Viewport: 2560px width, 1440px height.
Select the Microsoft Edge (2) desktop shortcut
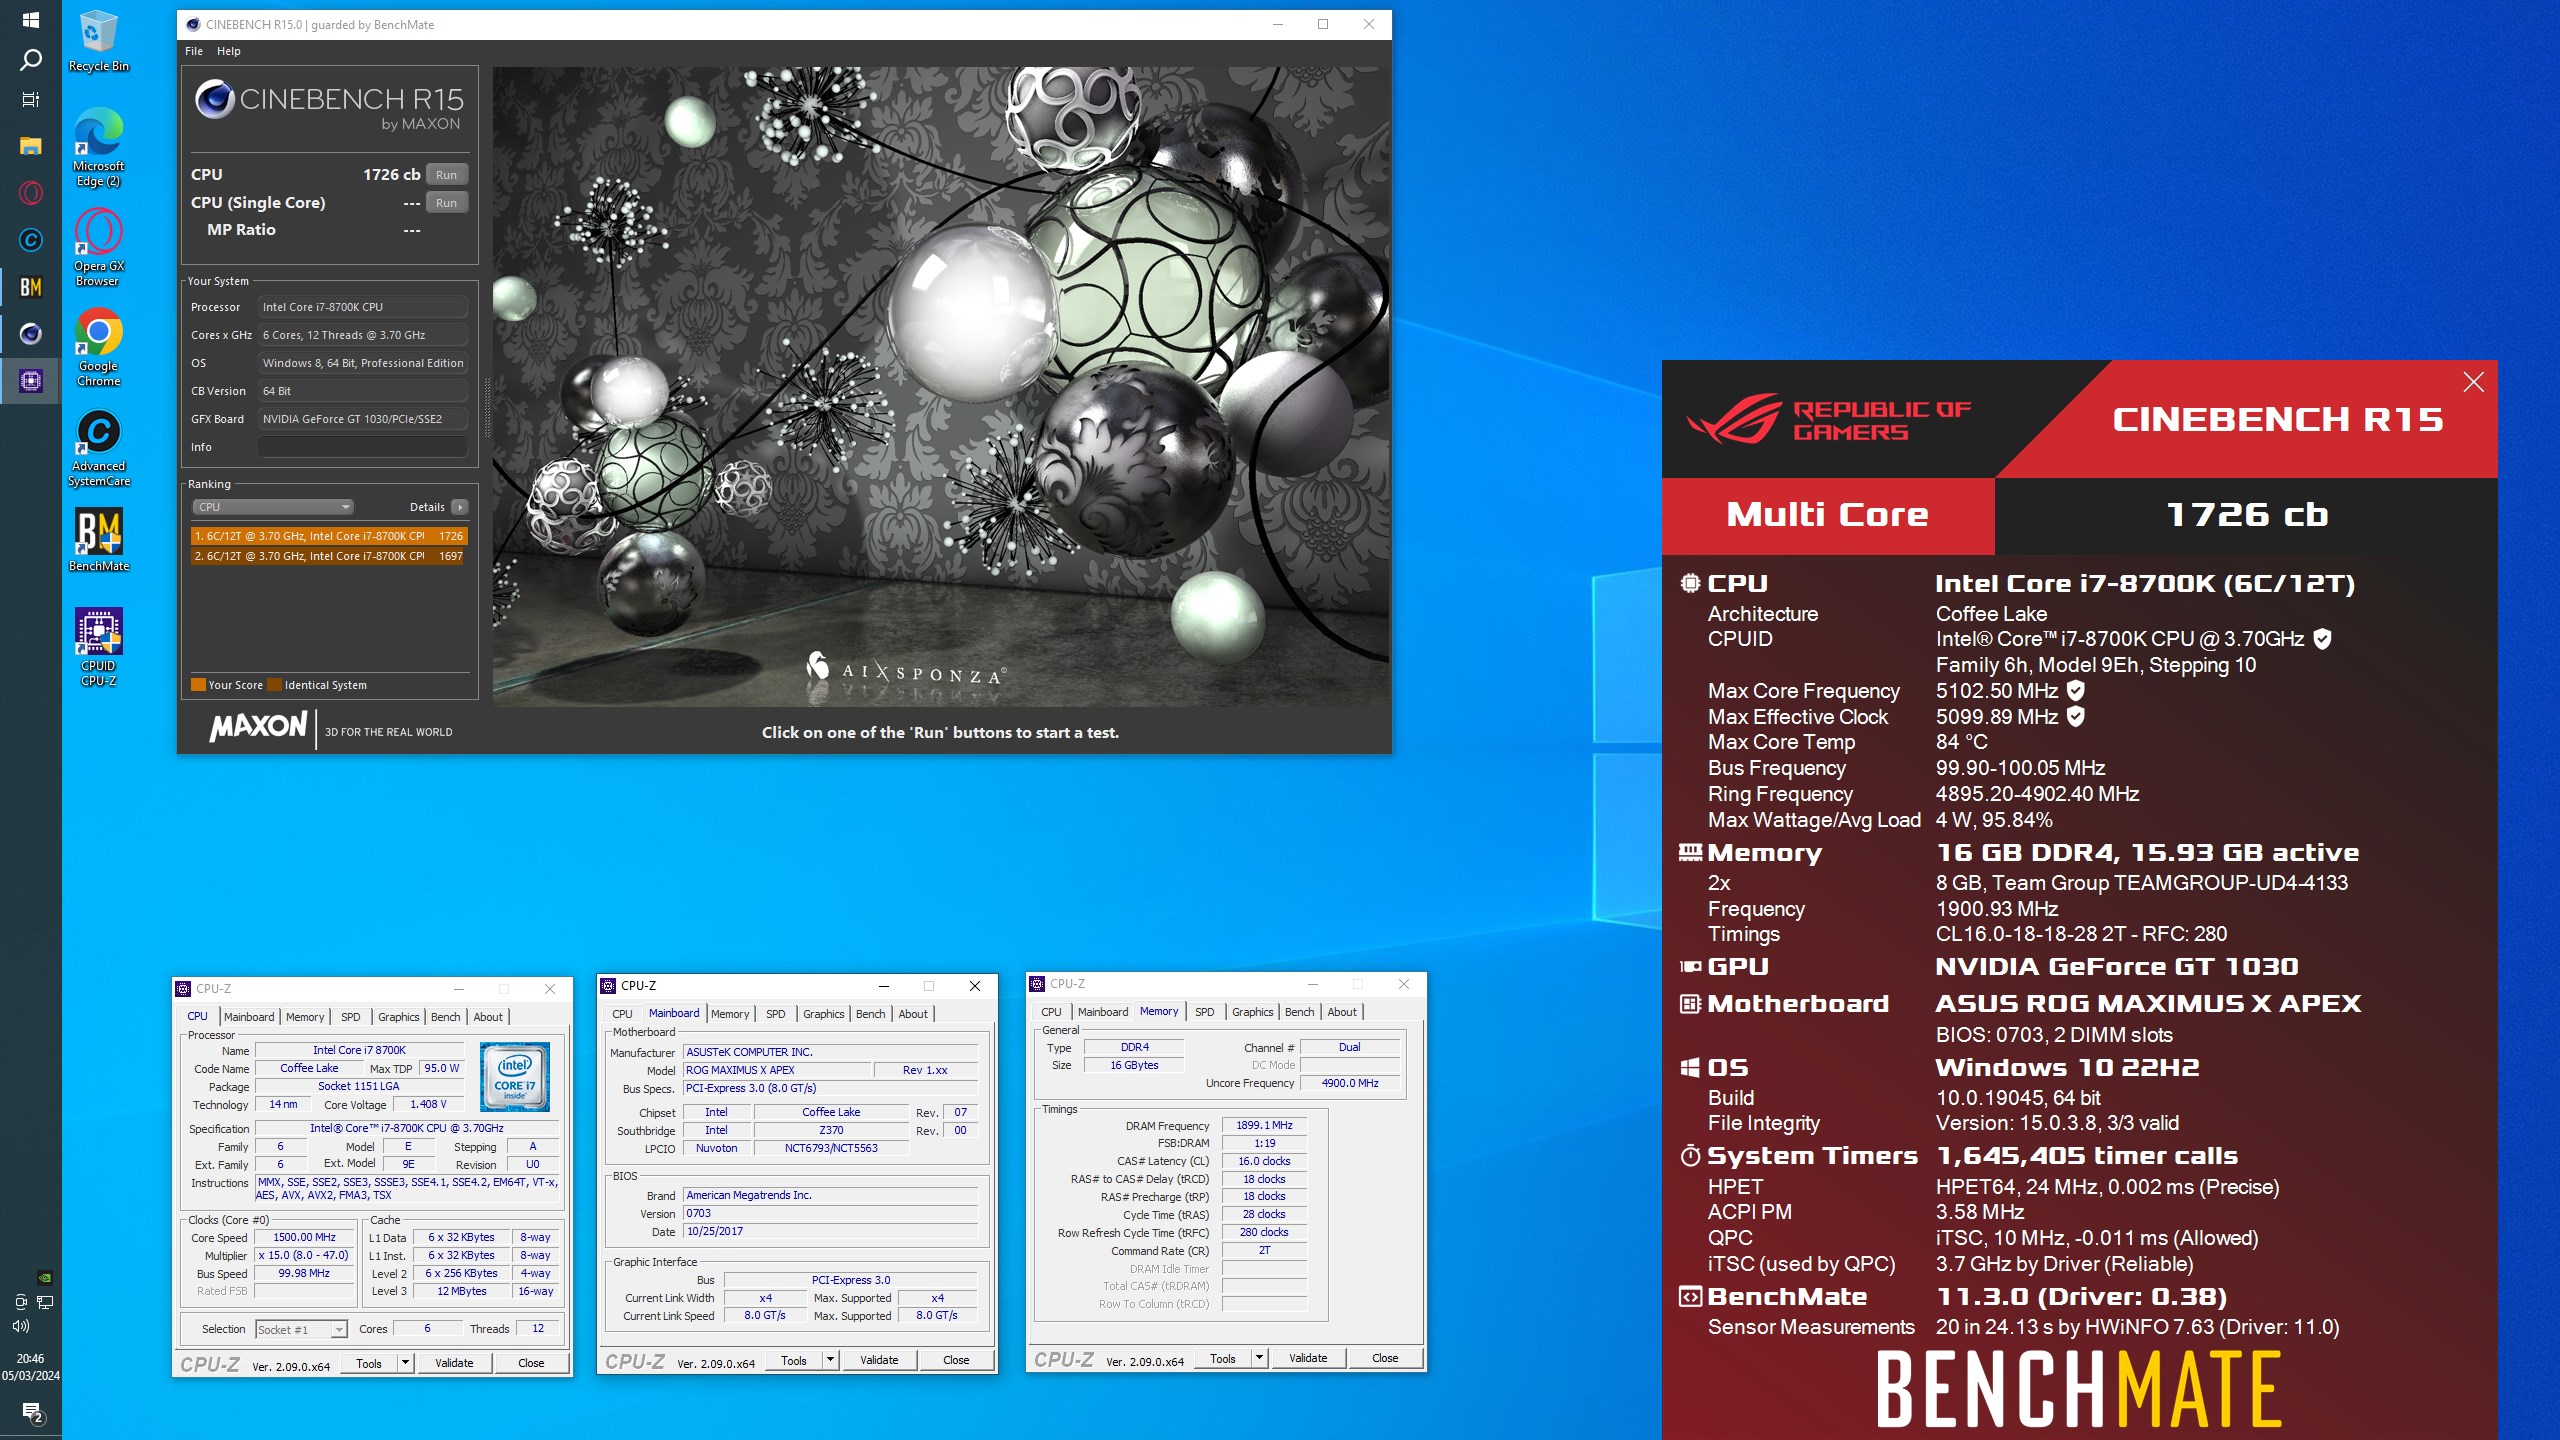click(x=98, y=147)
